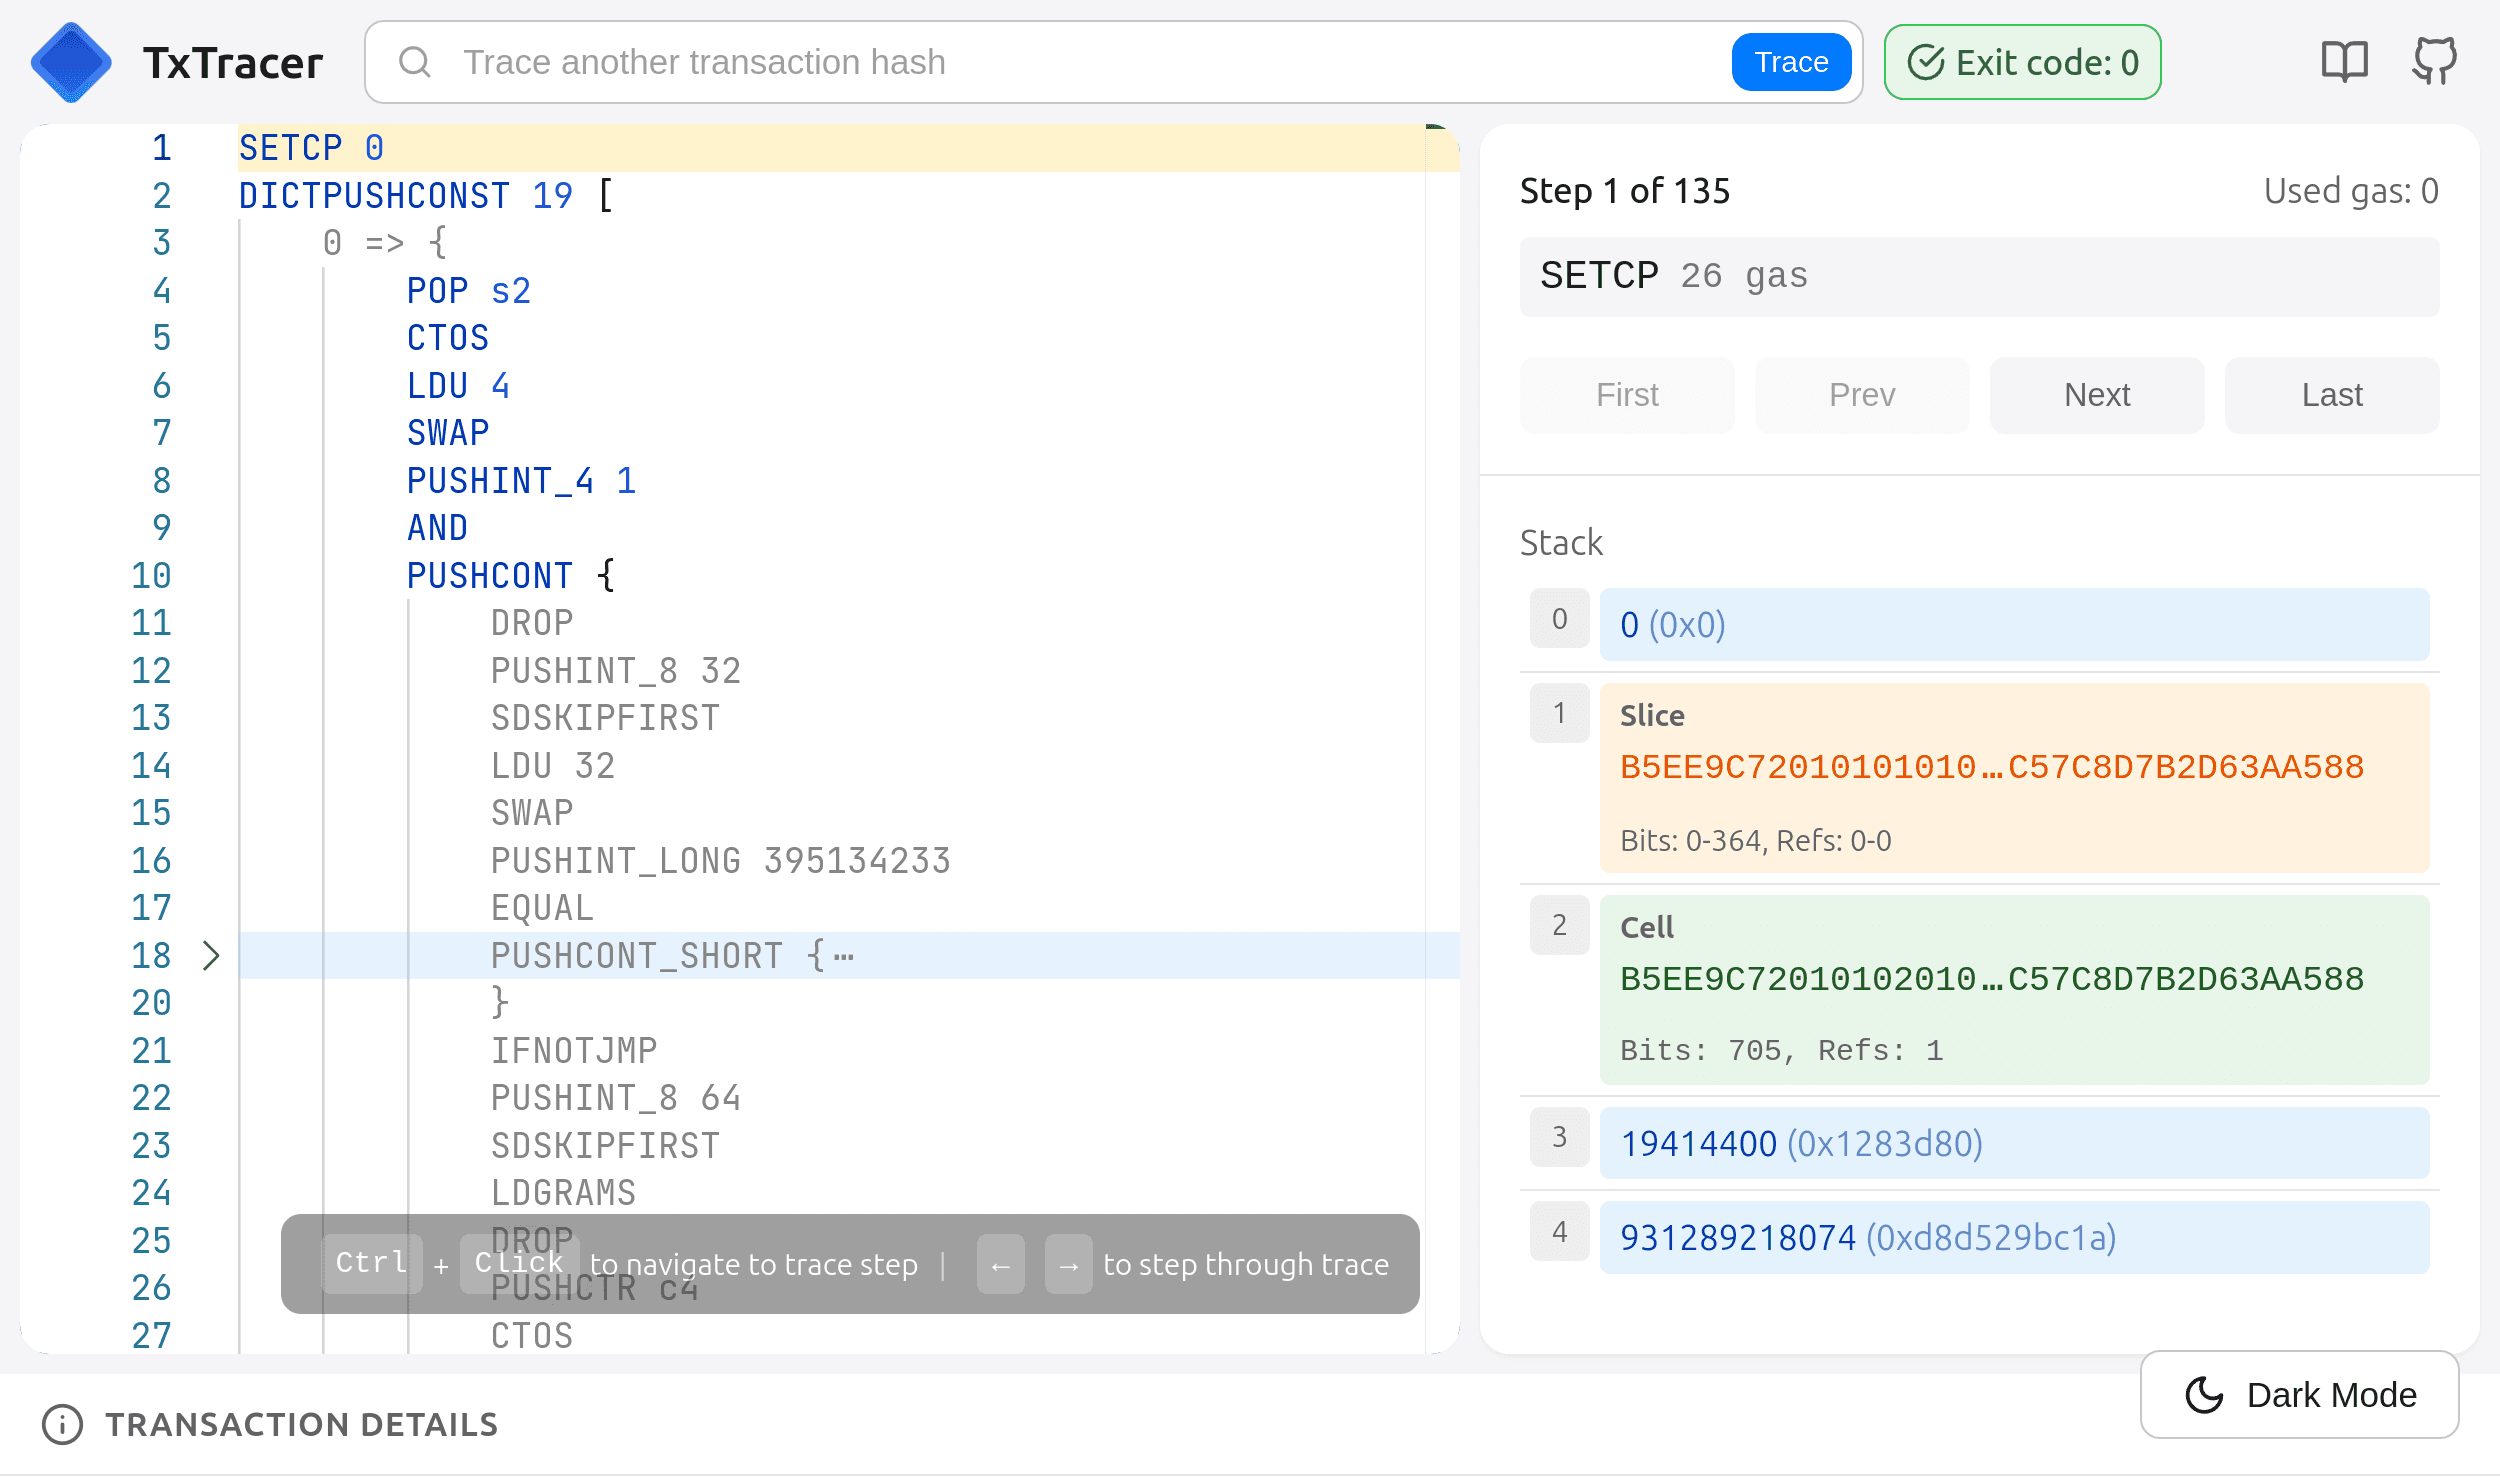This screenshot has width=2500, height=1479.
Task: Click the TxTracer diamond logo
Action: pyautogui.click(x=71, y=62)
